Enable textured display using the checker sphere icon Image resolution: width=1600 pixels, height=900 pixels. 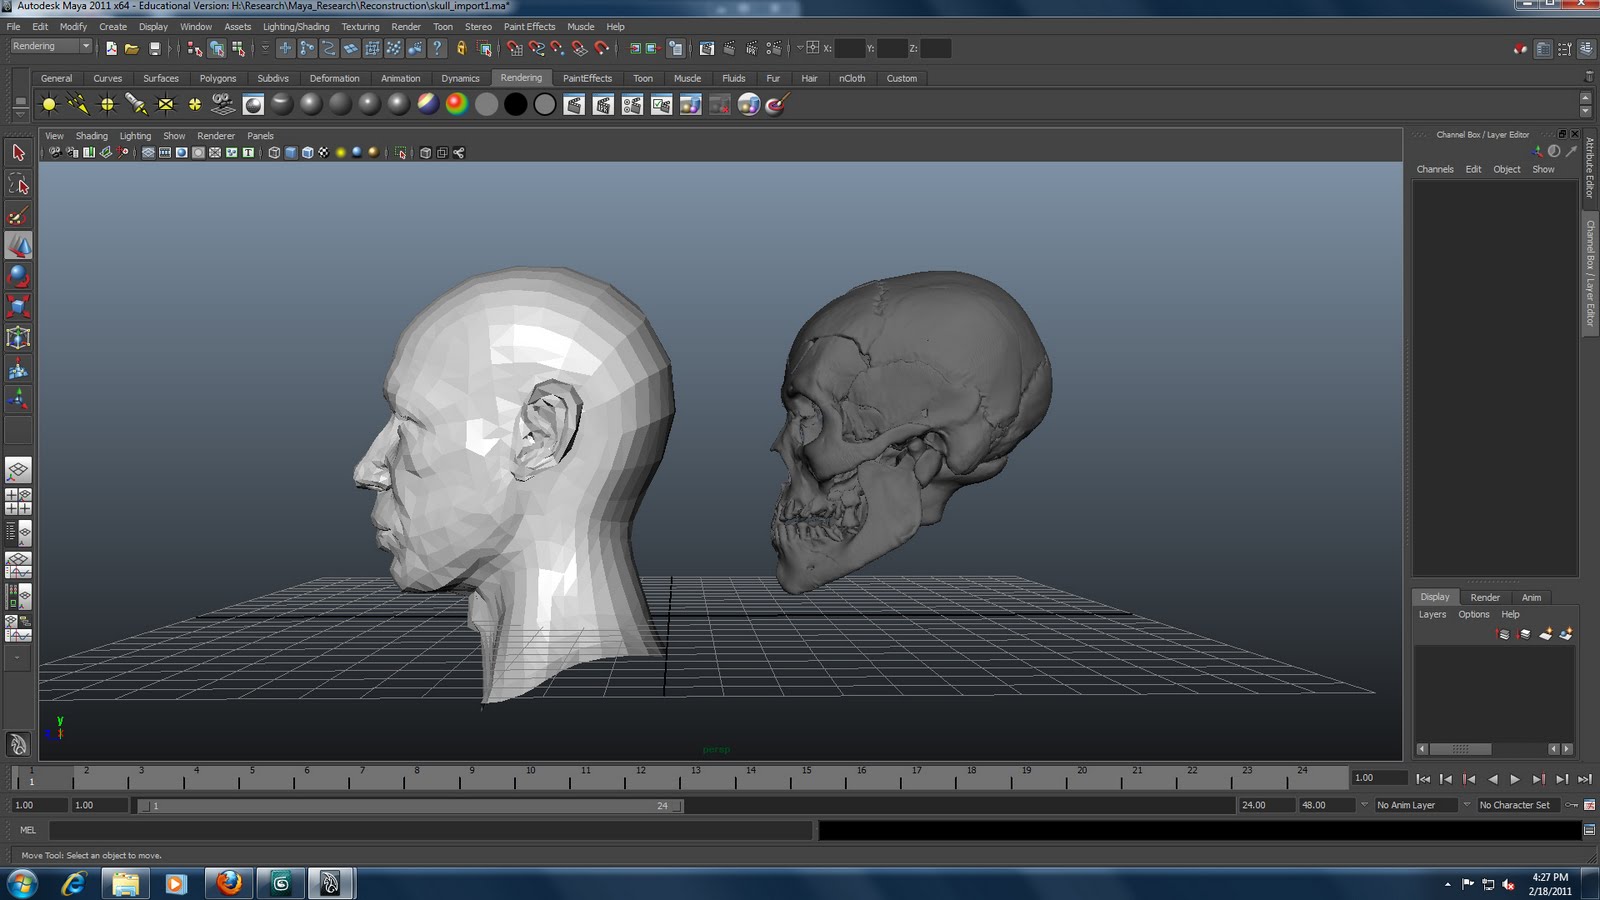point(323,153)
